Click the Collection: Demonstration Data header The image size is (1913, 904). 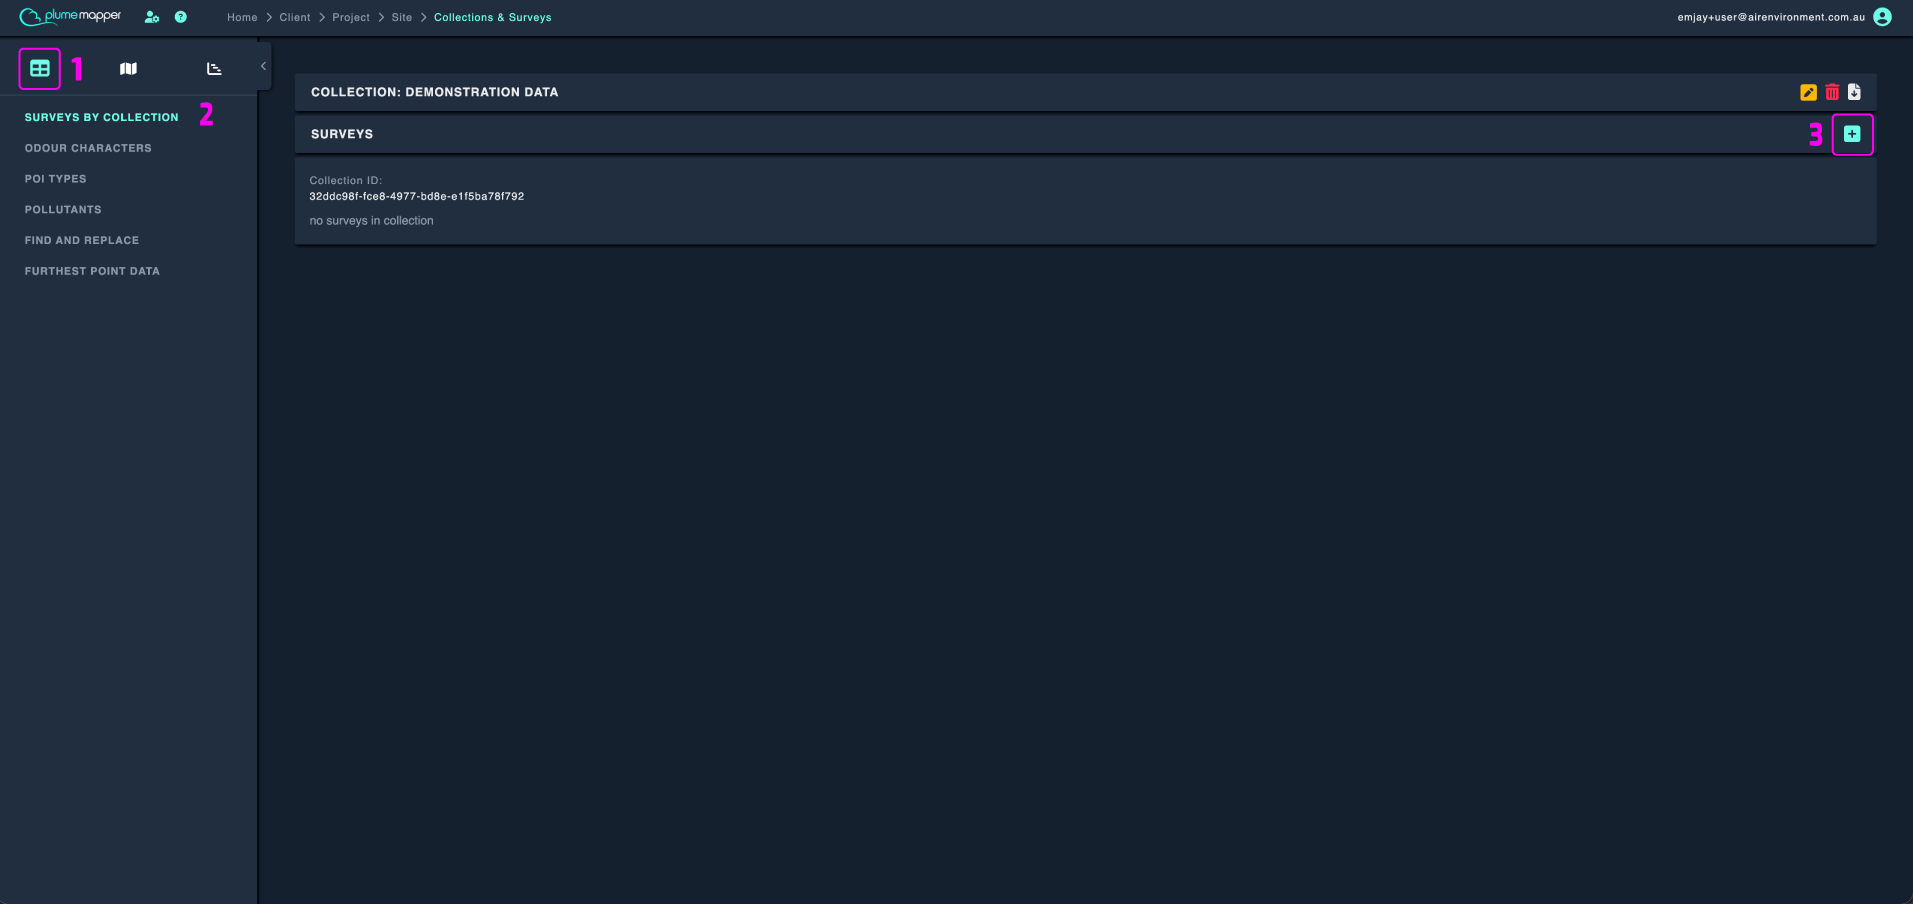point(1085,92)
